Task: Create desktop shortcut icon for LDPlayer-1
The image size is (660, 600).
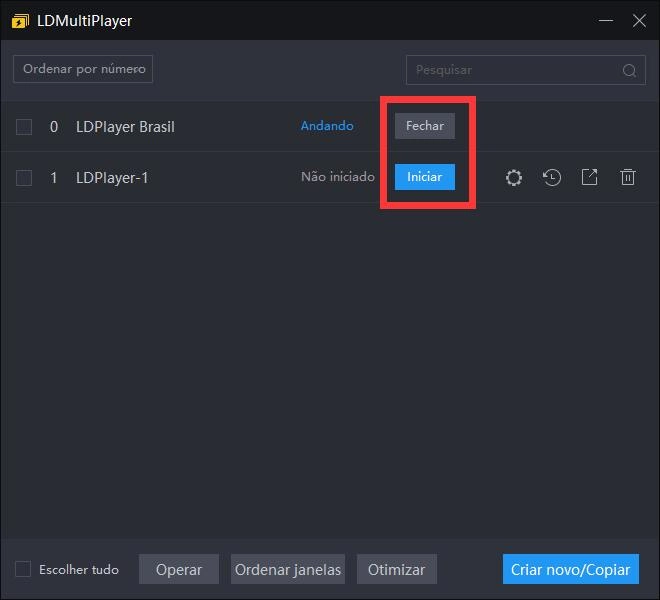Action: [589, 177]
